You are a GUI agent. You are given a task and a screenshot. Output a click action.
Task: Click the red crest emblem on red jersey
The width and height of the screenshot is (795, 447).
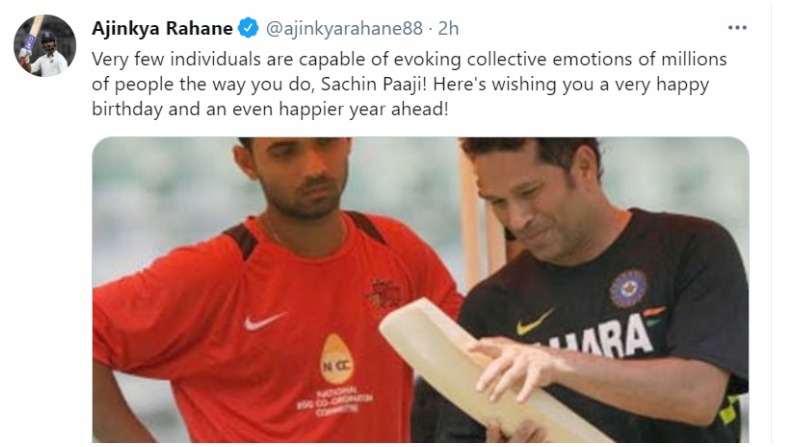coord(384,293)
